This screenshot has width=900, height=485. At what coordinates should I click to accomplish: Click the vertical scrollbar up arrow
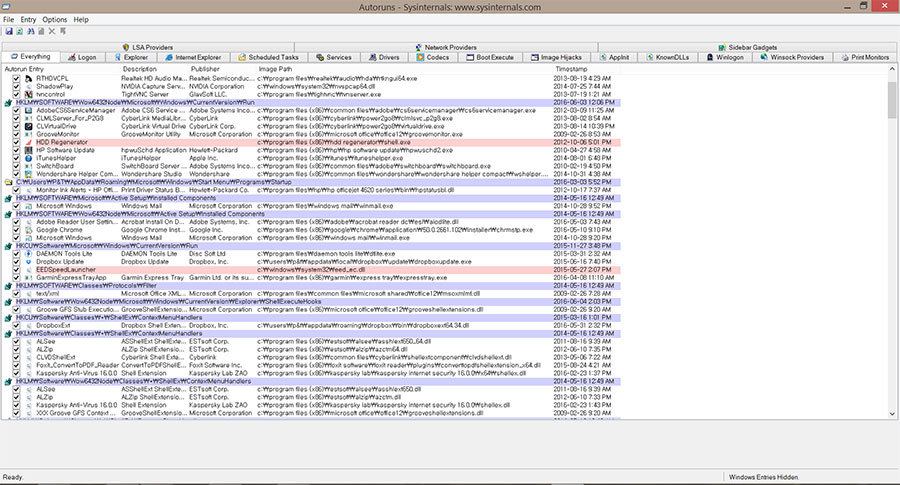(892, 69)
